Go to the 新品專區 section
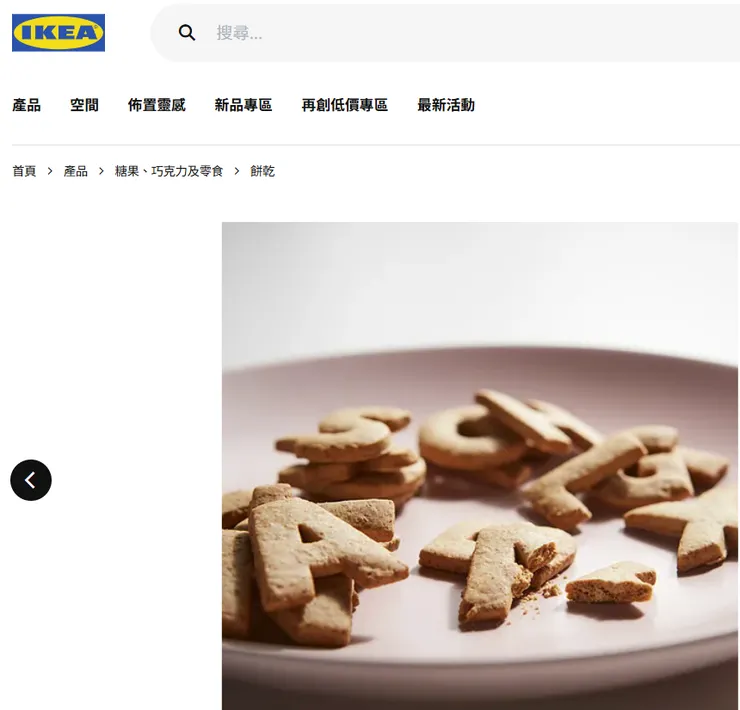Image resolution: width=740 pixels, height=710 pixels. pyautogui.click(x=244, y=105)
